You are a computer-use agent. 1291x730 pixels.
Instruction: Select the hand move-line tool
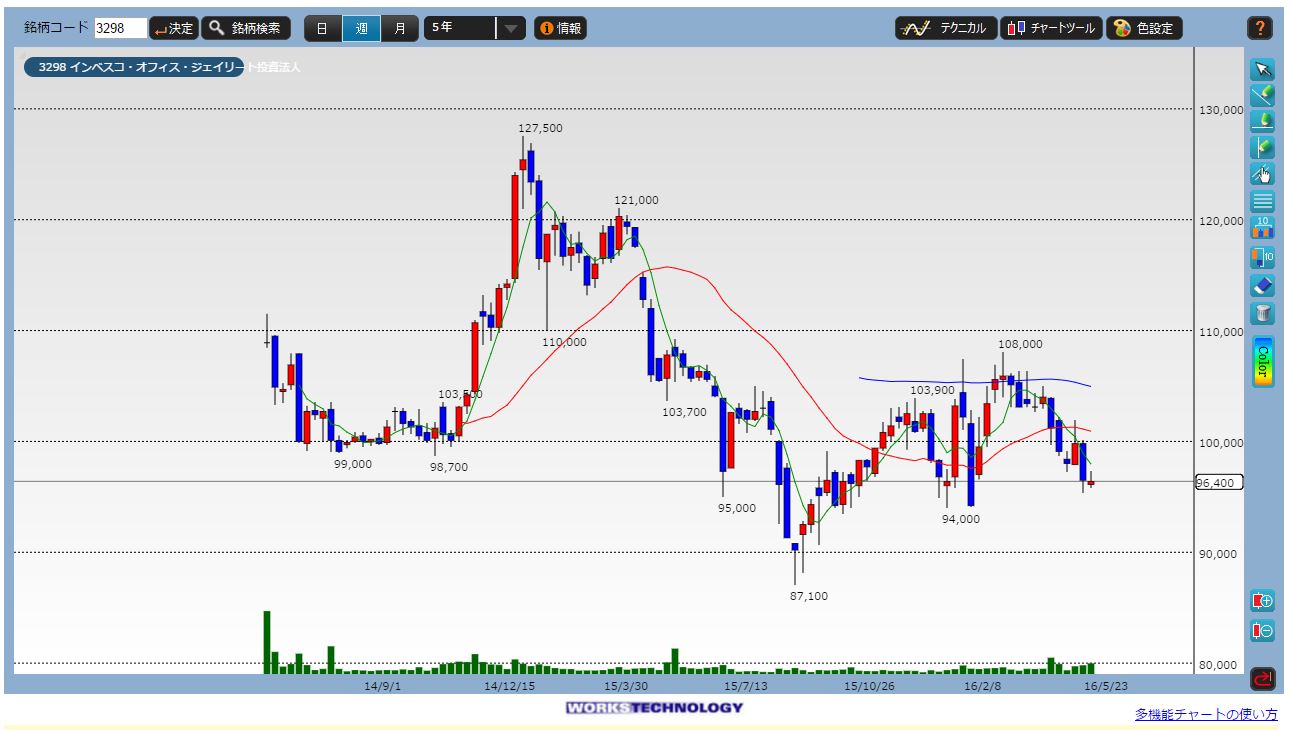pos(1262,174)
